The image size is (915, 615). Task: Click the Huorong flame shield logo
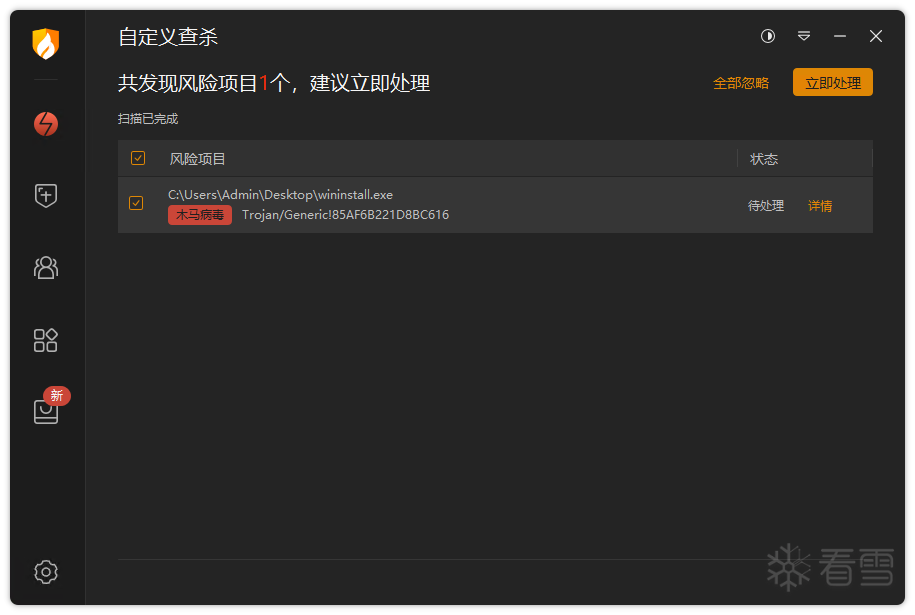(x=46, y=43)
